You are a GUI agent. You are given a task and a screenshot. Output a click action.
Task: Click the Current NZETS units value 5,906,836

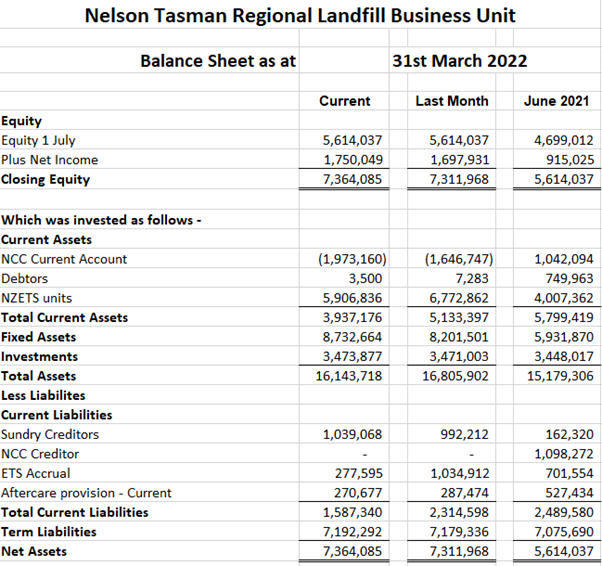[352, 298]
